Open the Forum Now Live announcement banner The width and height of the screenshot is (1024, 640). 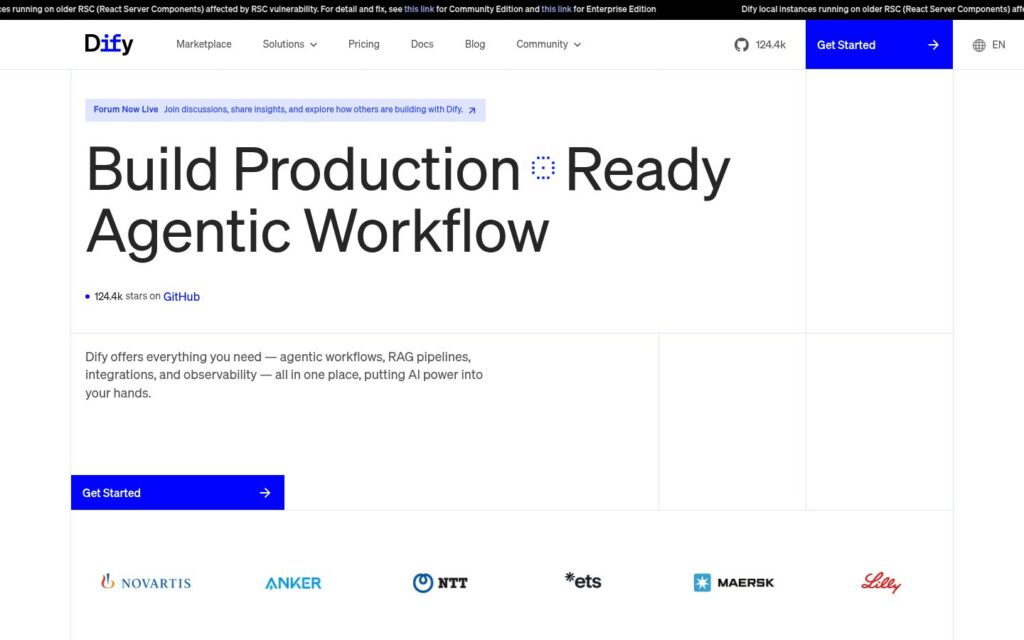click(x=285, y=110)
